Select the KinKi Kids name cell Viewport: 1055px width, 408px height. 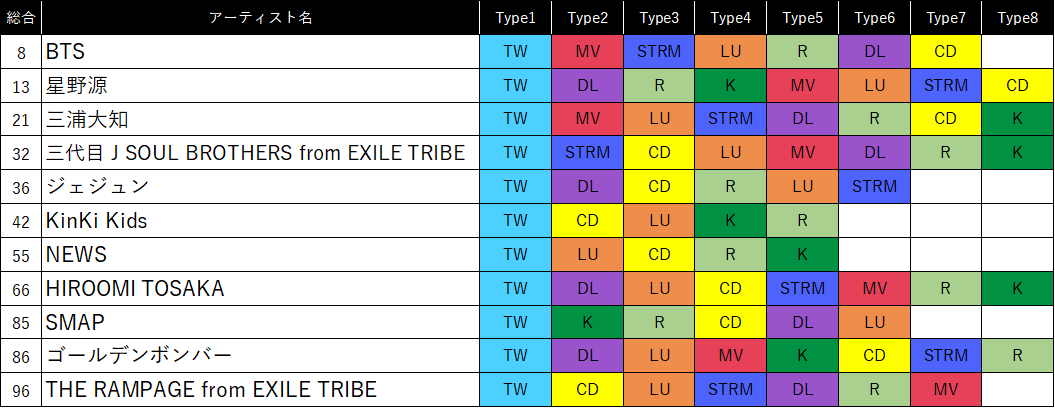pyautogui.click(x=261, y=221)
